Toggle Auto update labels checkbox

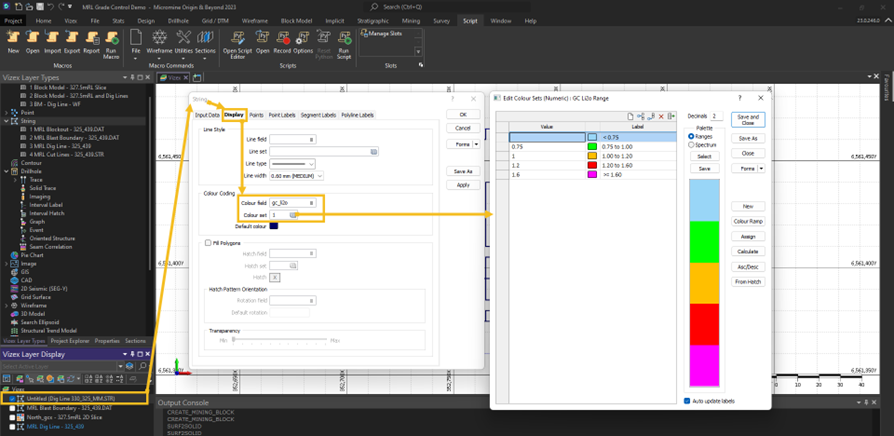point(687,401)
